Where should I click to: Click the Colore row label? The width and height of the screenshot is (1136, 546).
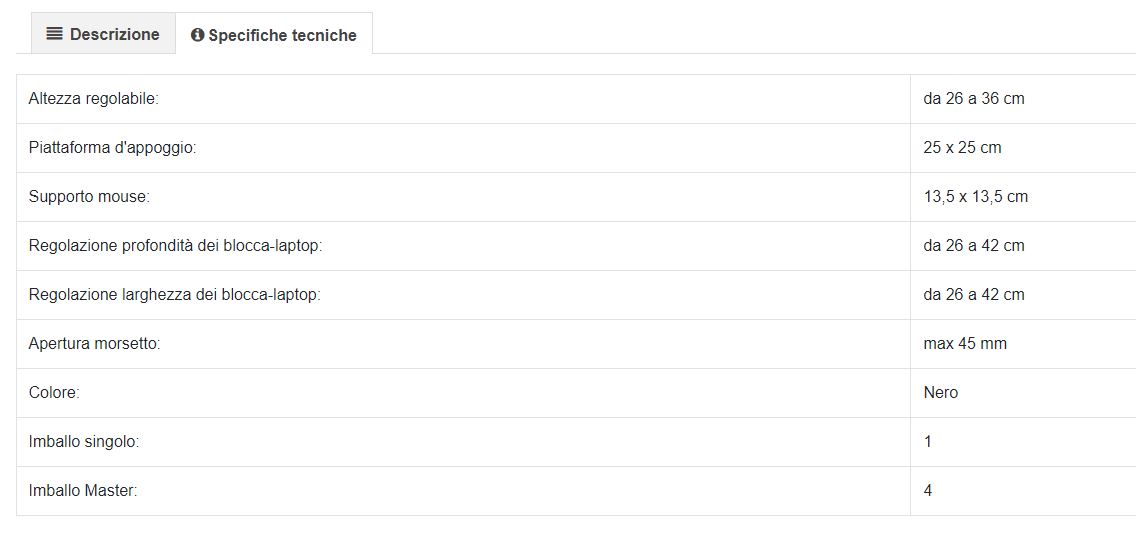(x=54, y=392)
